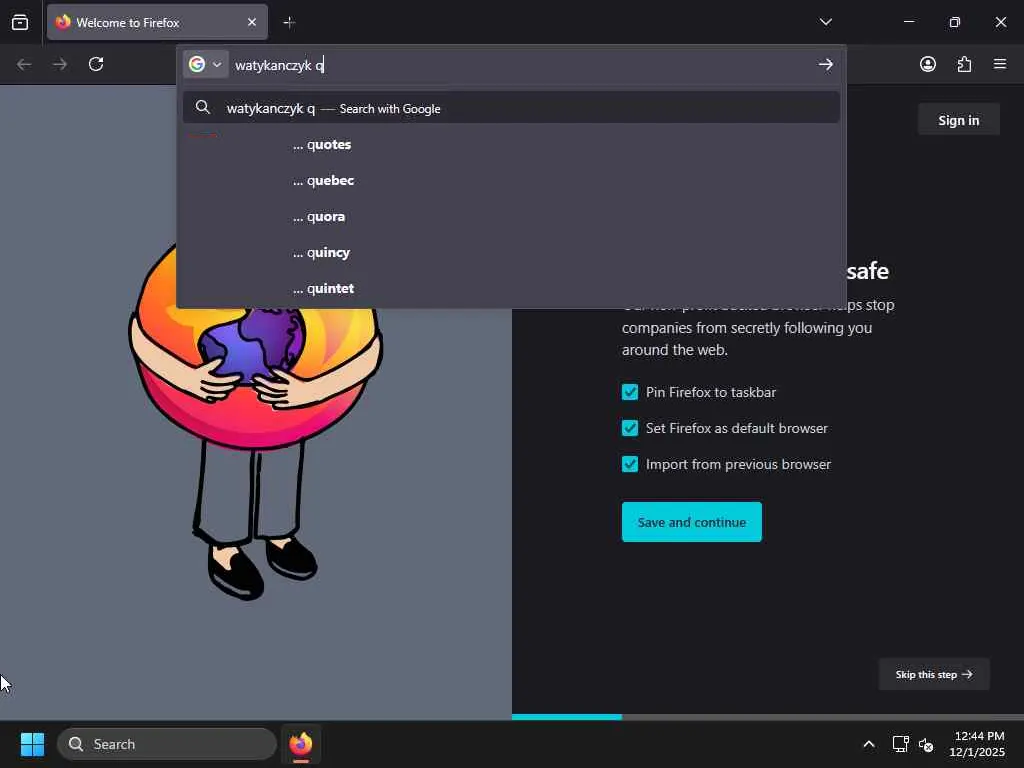Choose the 'quebec' search suggestion

[x=511, y=180]
